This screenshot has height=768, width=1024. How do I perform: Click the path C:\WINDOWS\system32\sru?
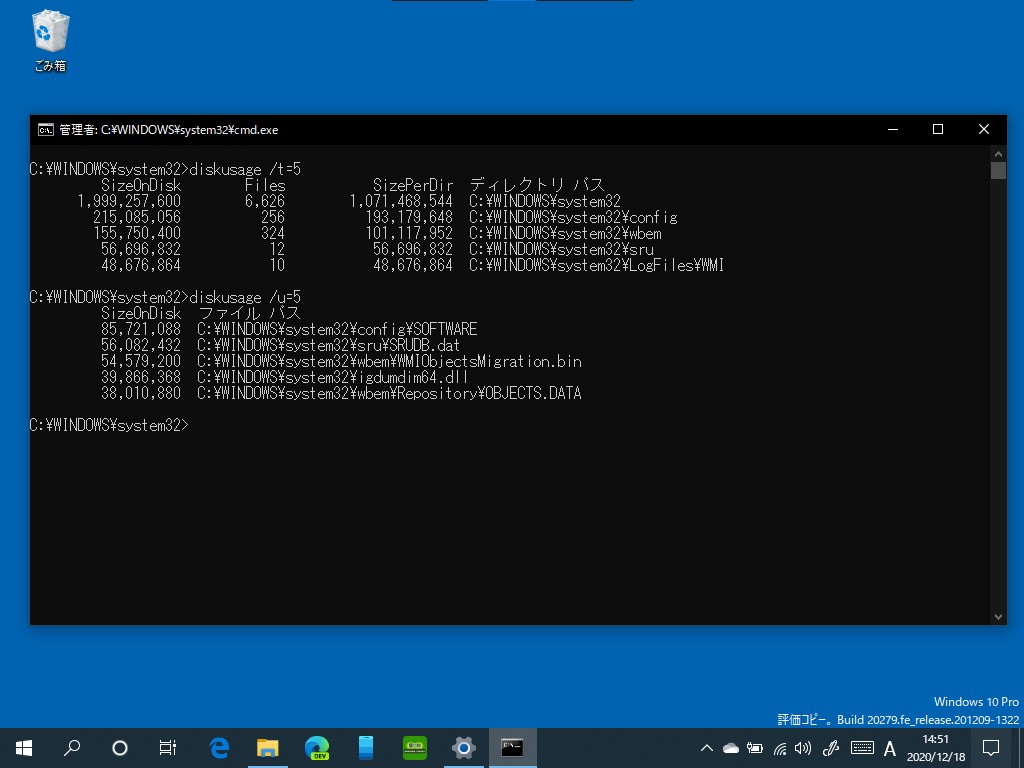[562, 249]
